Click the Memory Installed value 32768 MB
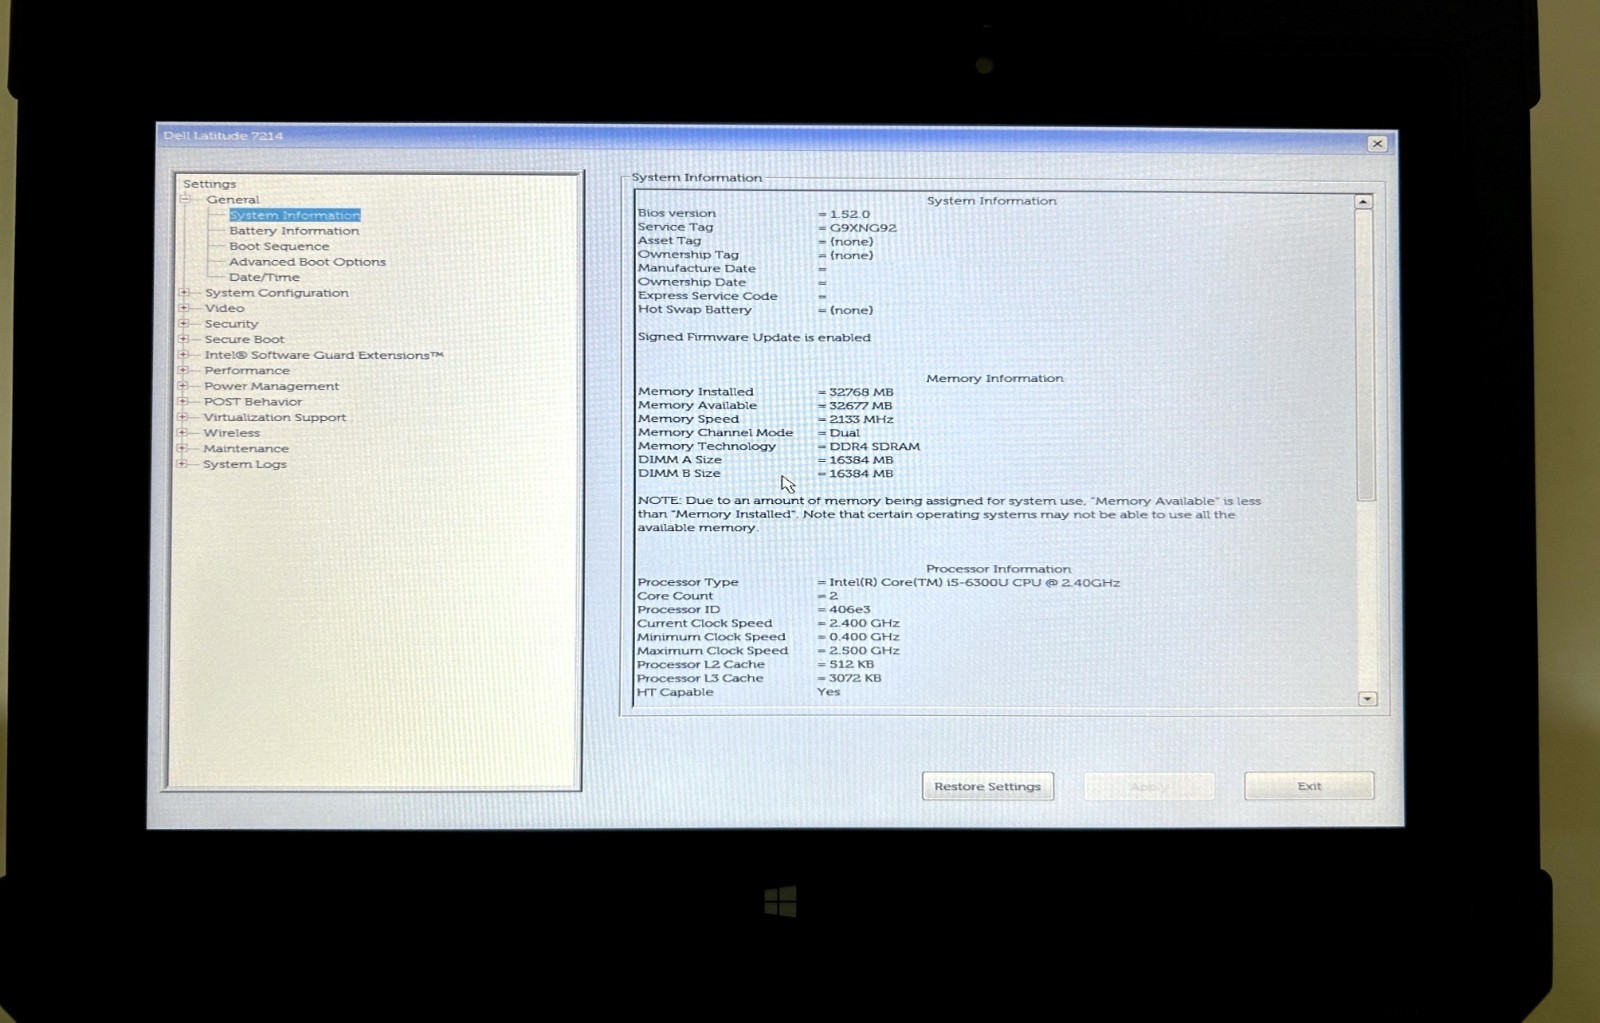This screenshot has height=1023, width=1600. (861, 392)
